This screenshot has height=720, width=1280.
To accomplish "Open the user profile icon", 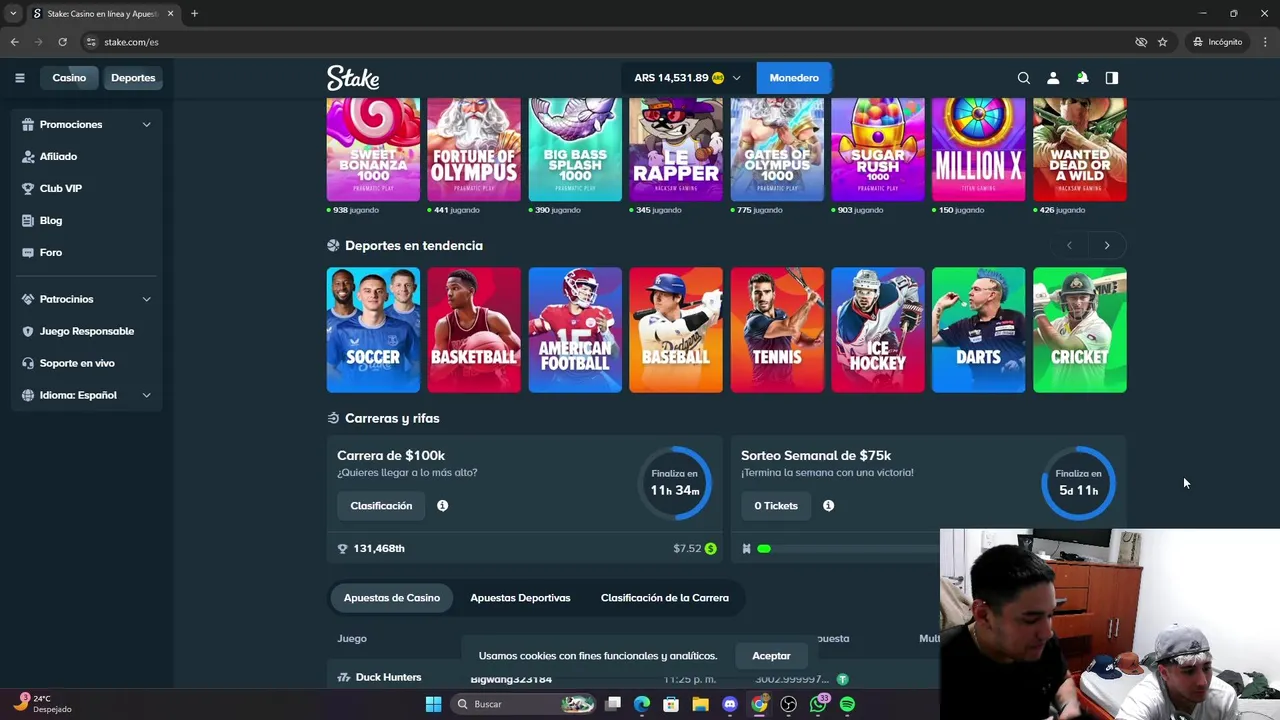I will [x=1053, y=78].
